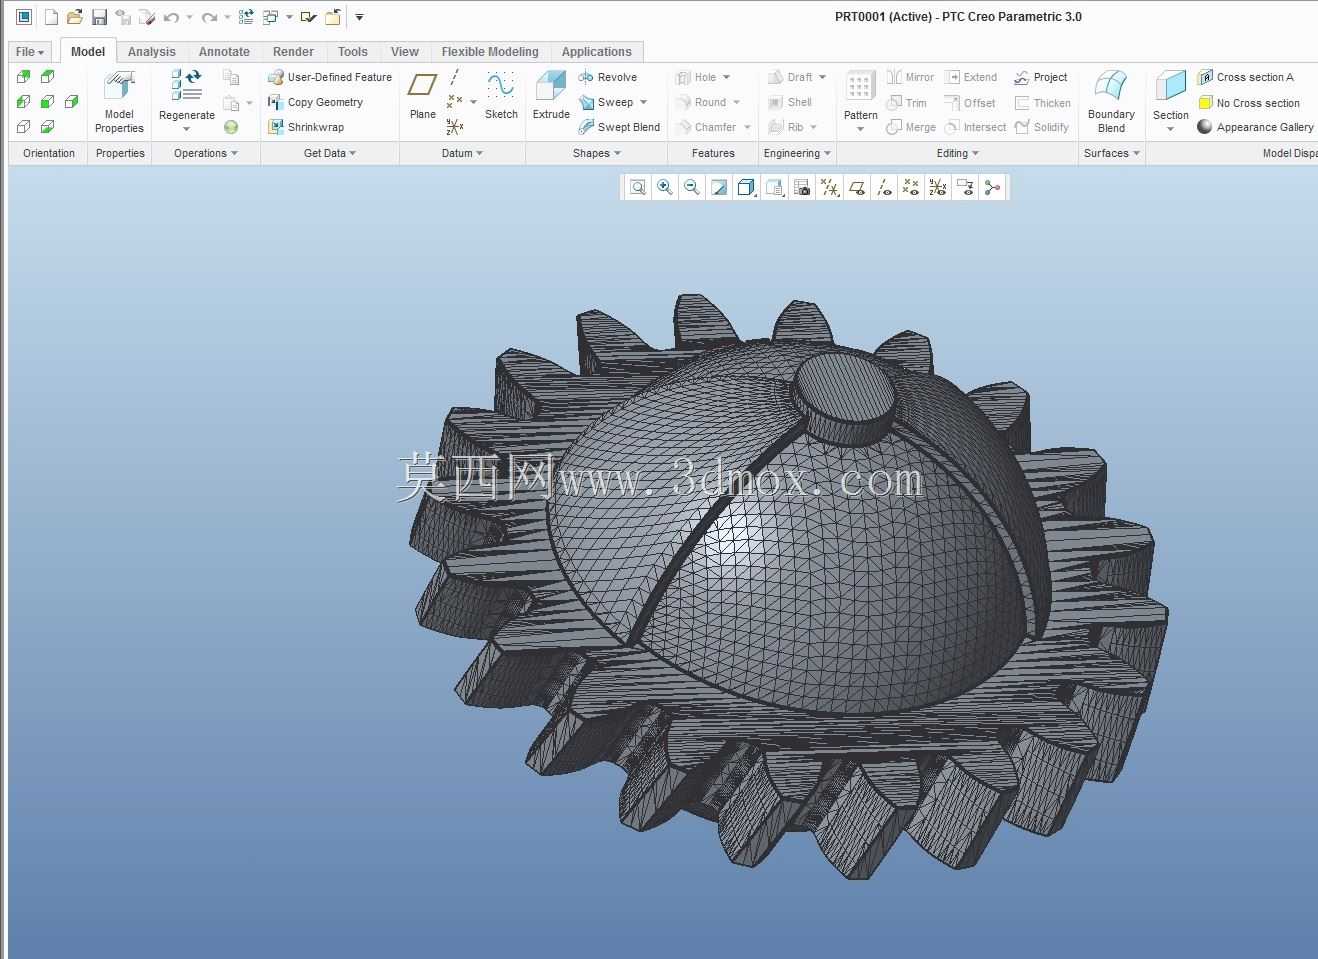Select the Revolve tool
The width and height of the screenshot is (1318, 959).
pos(608,77)
